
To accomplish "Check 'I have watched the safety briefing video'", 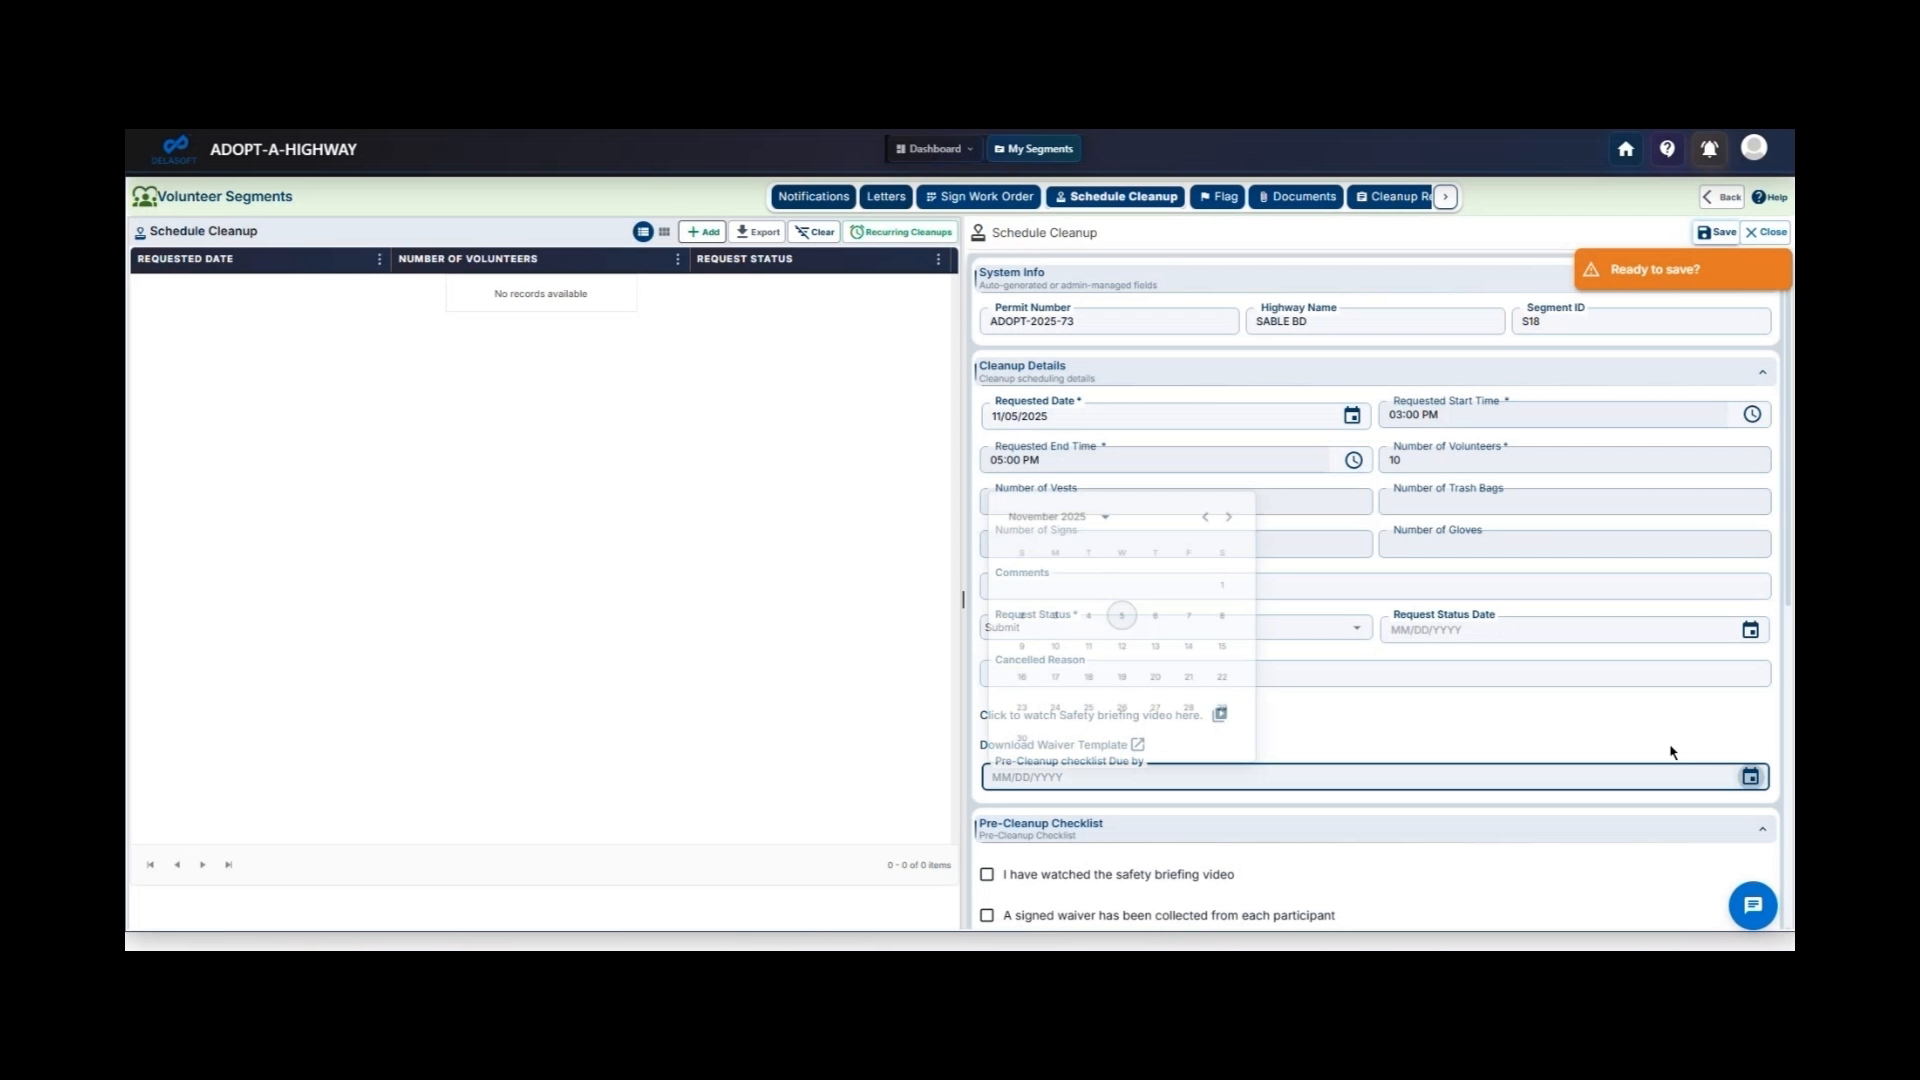I will (987, 874).
